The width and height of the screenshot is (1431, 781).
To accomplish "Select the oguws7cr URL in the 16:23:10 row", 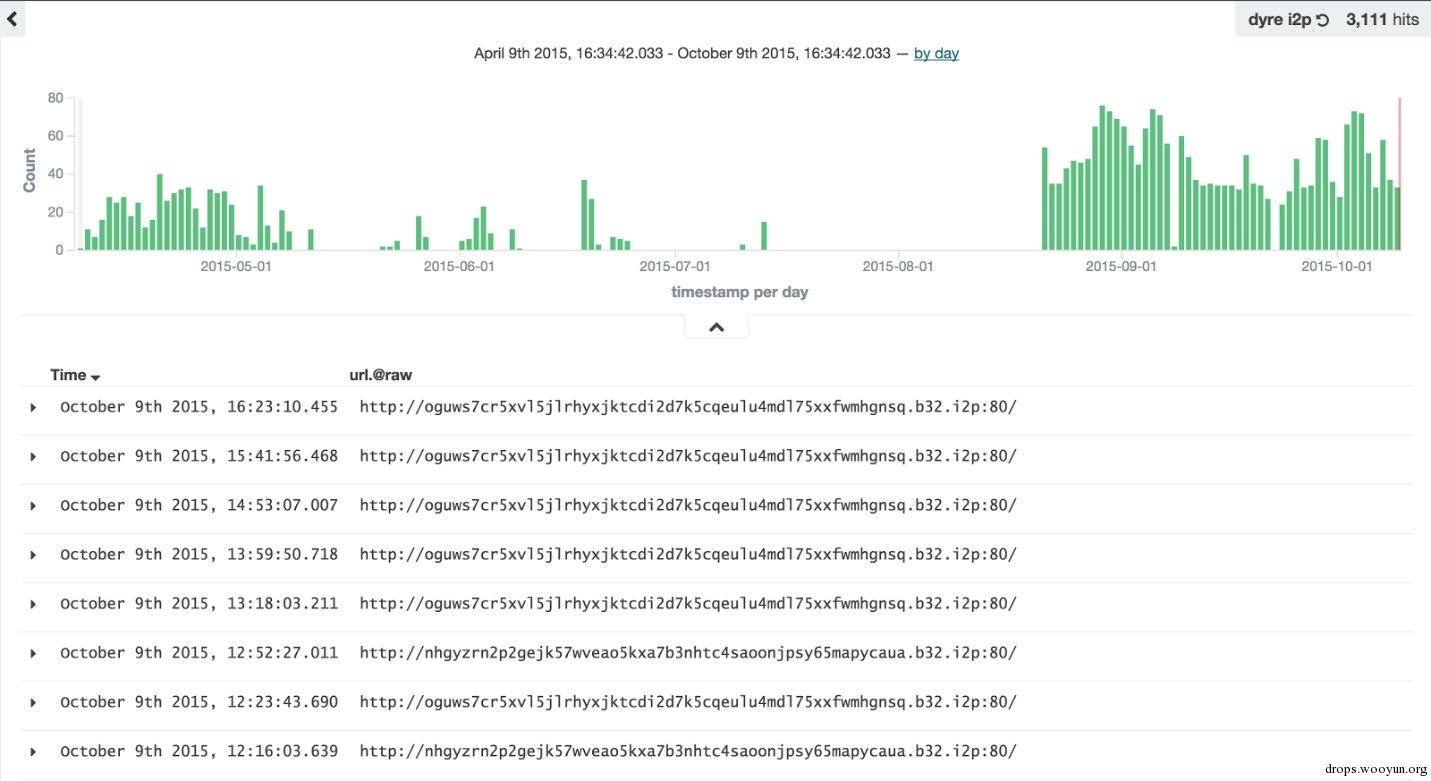I will [x=688, y=407].
